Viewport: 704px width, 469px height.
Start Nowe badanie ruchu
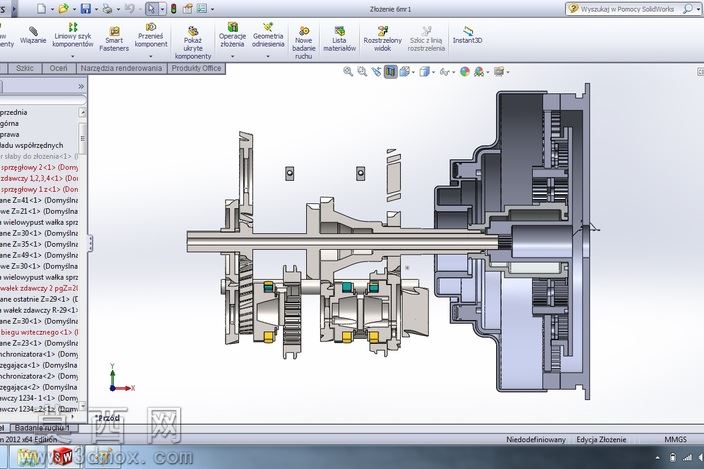pos(304,43)
